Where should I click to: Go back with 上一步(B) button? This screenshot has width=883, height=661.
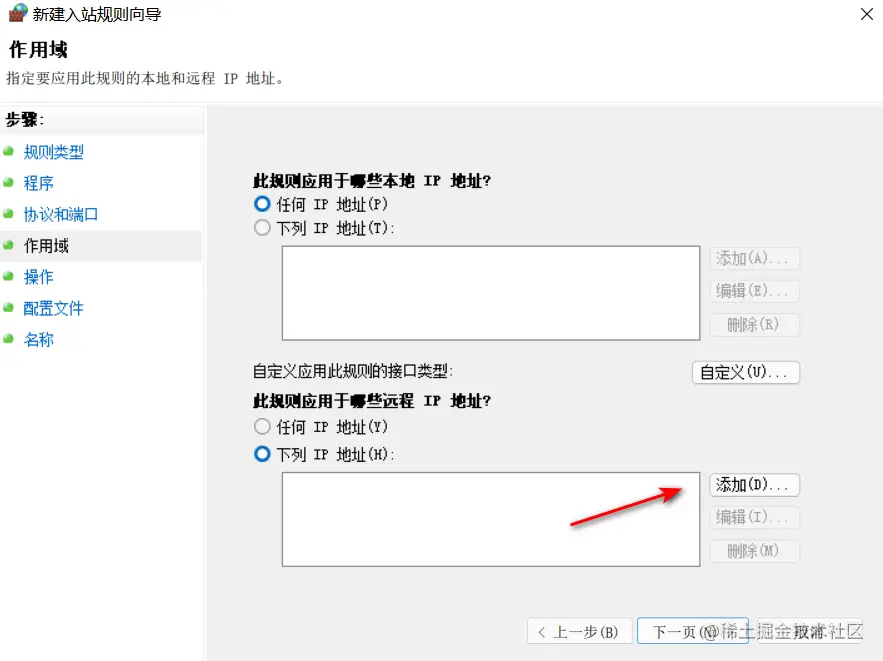point(579,631)
